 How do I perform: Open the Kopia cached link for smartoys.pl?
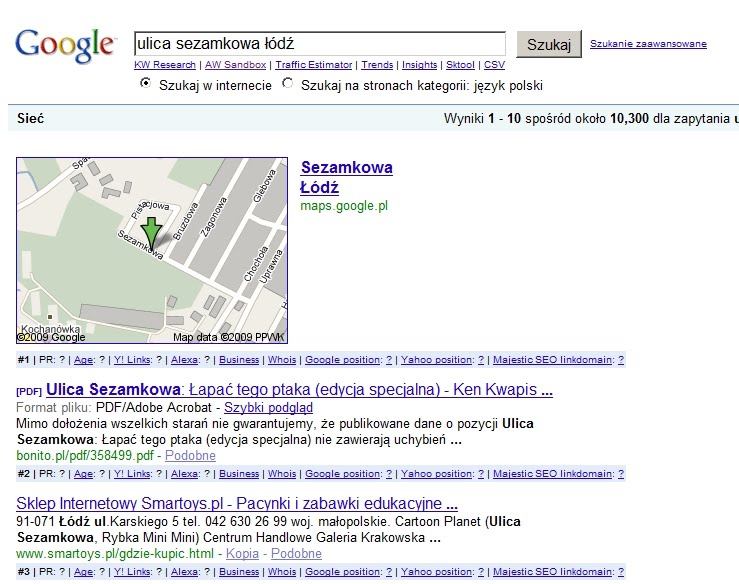[x=242, y=553]
